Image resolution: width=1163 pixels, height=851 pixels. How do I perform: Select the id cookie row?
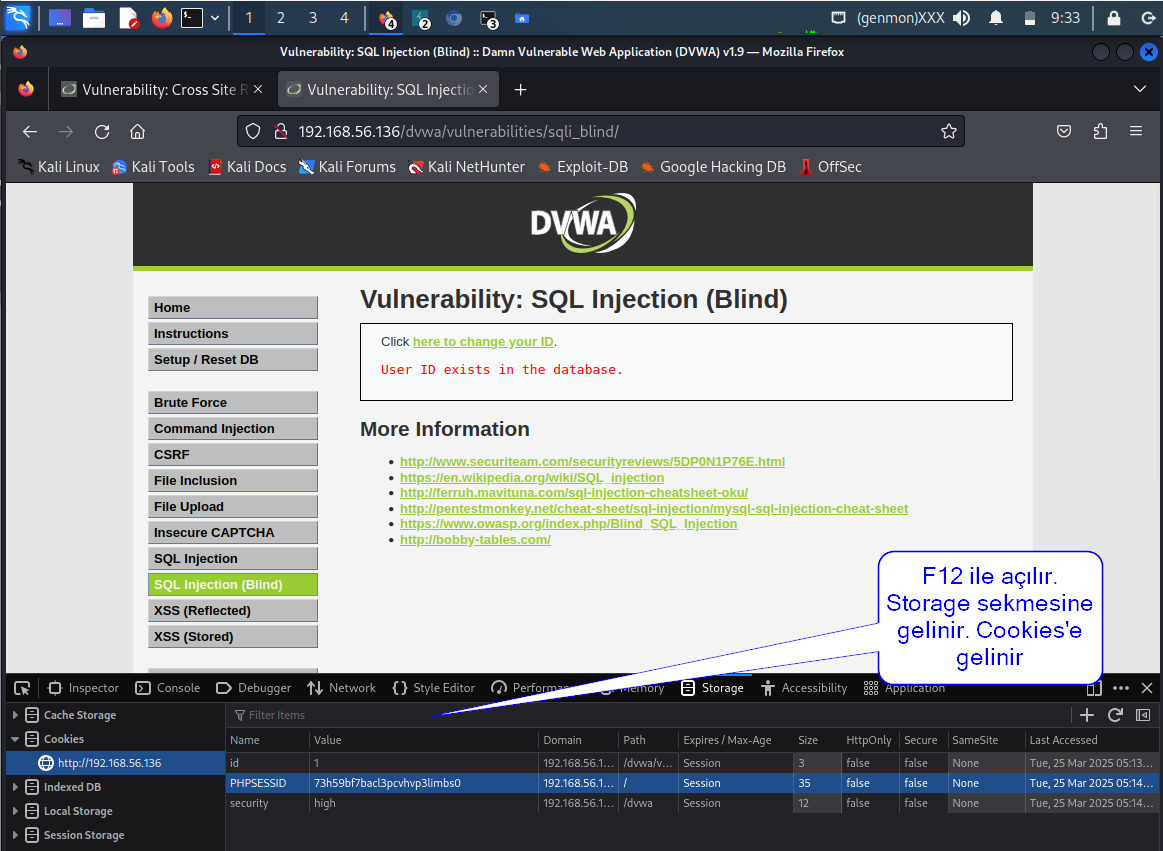(693, 763)
